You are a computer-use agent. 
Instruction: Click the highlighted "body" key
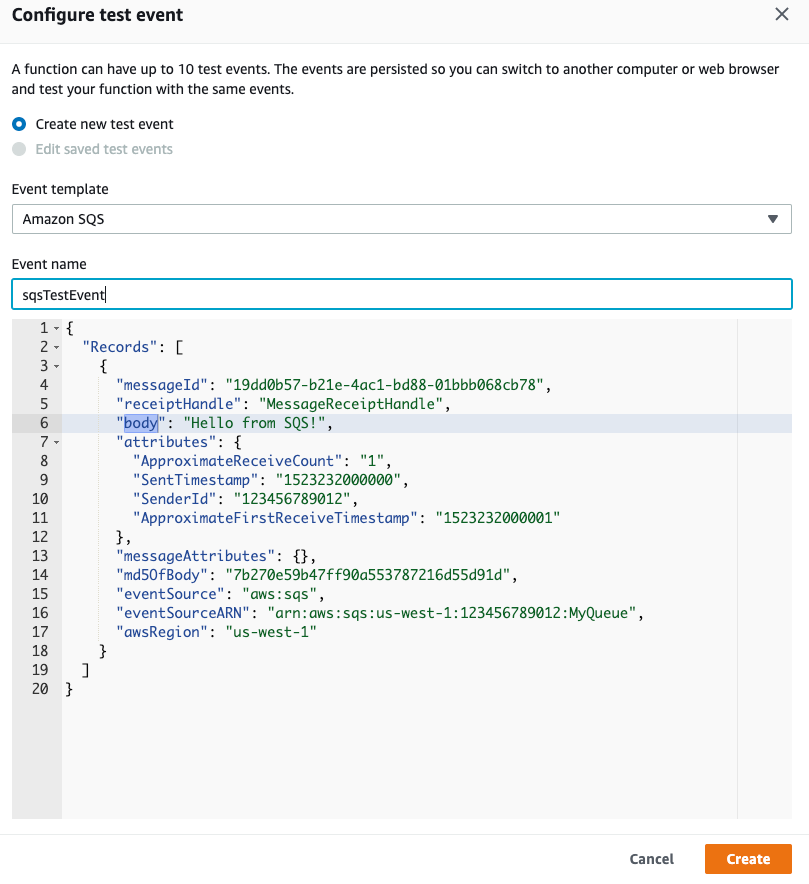[141, 423]
